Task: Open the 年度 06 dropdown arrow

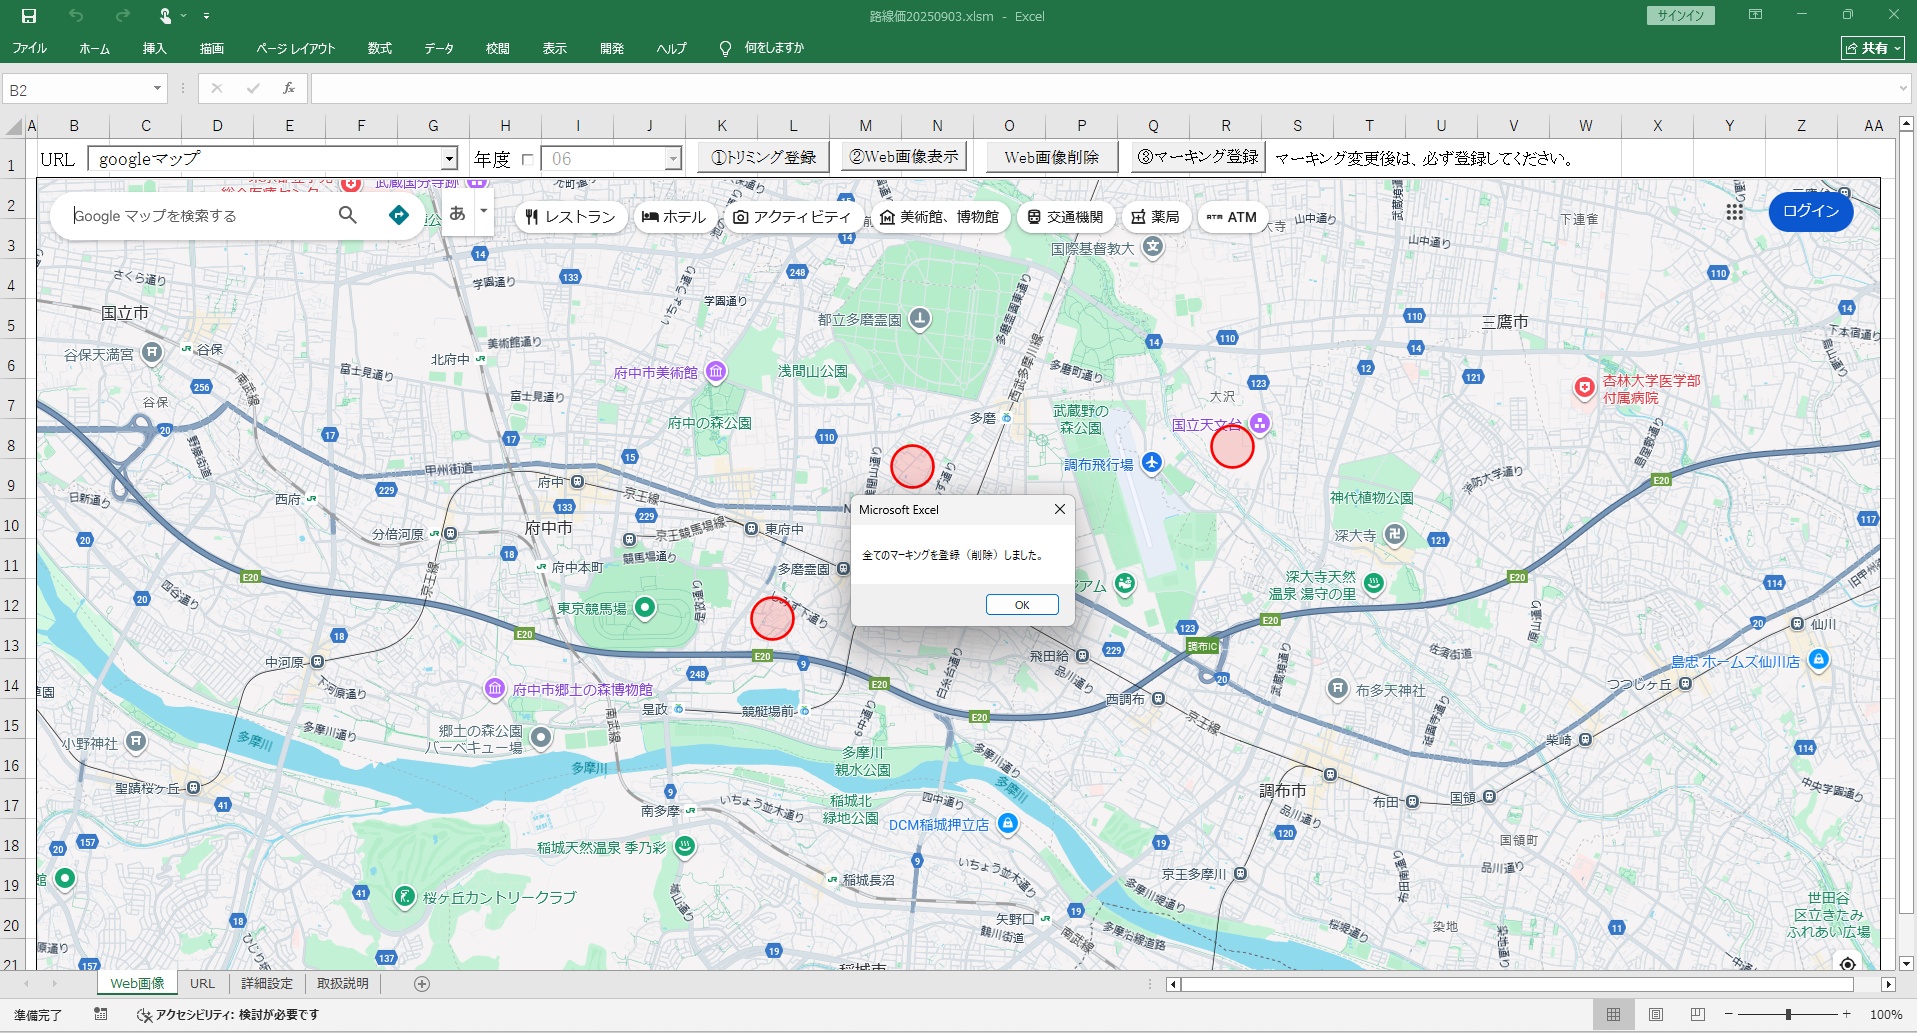Action: coord(673,159)
